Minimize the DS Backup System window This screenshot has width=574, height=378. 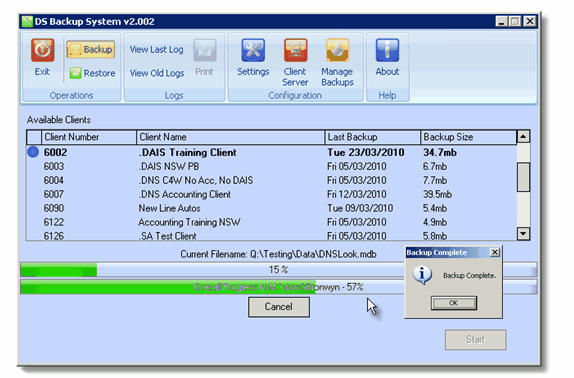[x=502, y=21]
